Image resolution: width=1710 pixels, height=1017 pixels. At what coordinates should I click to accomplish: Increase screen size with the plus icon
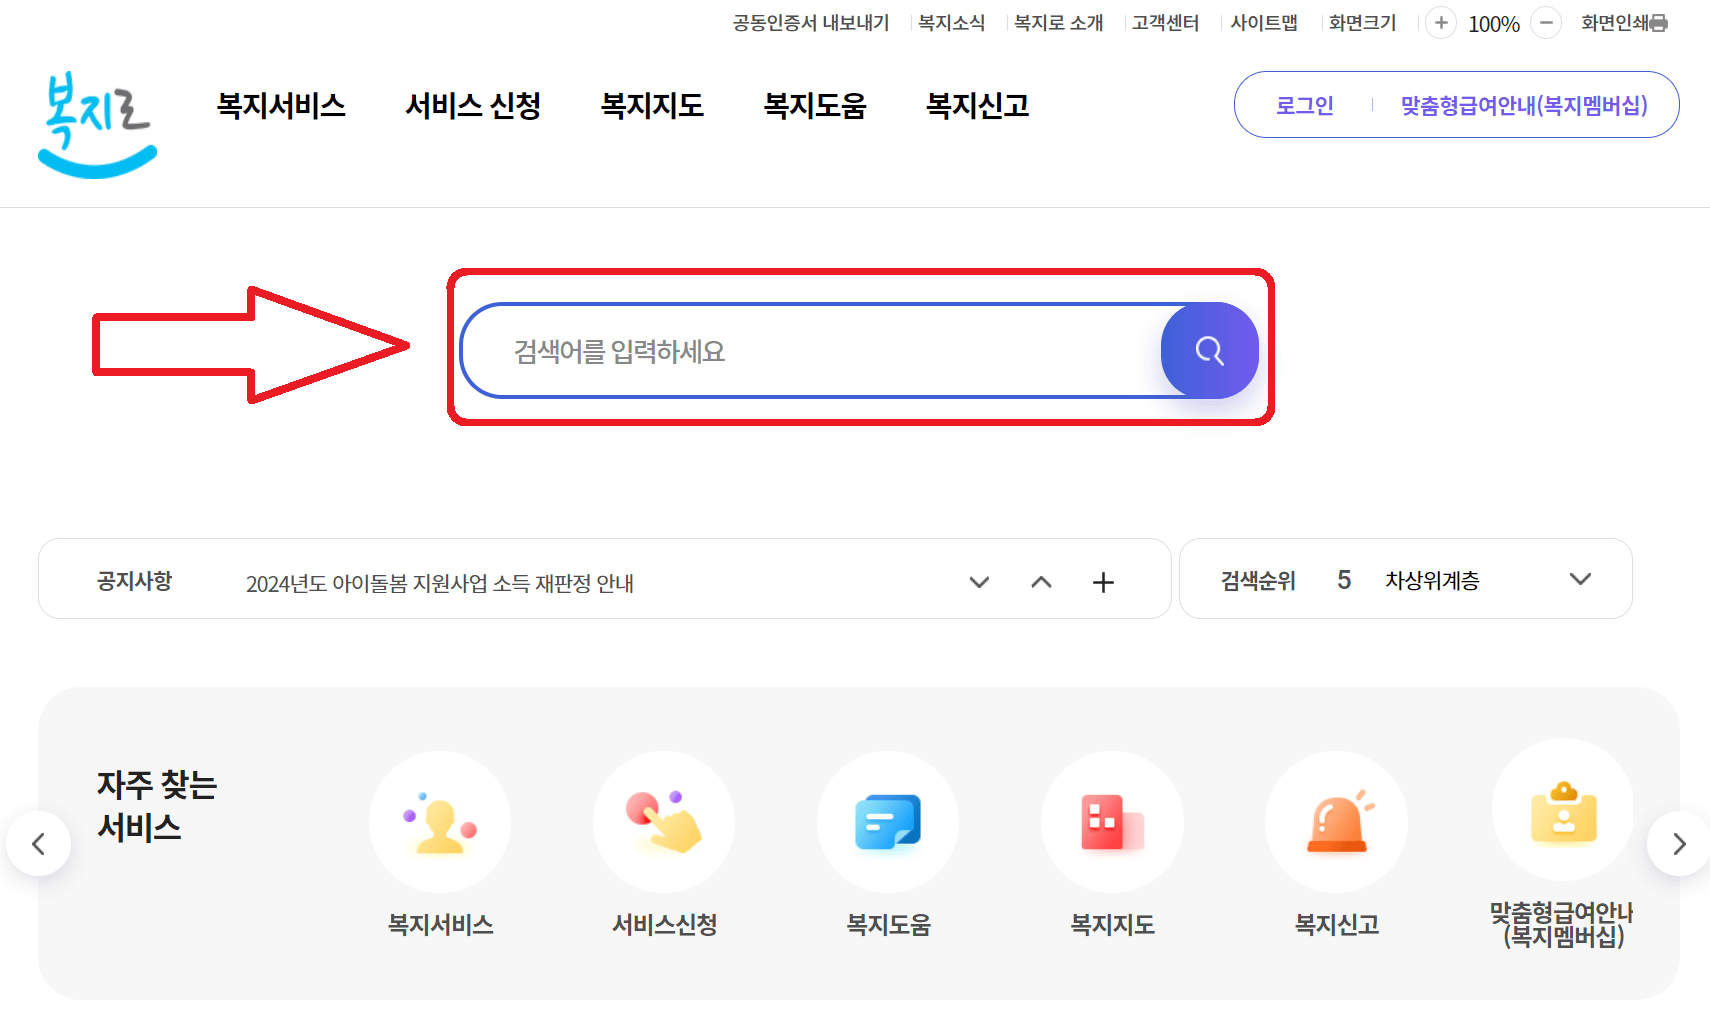1440,22
